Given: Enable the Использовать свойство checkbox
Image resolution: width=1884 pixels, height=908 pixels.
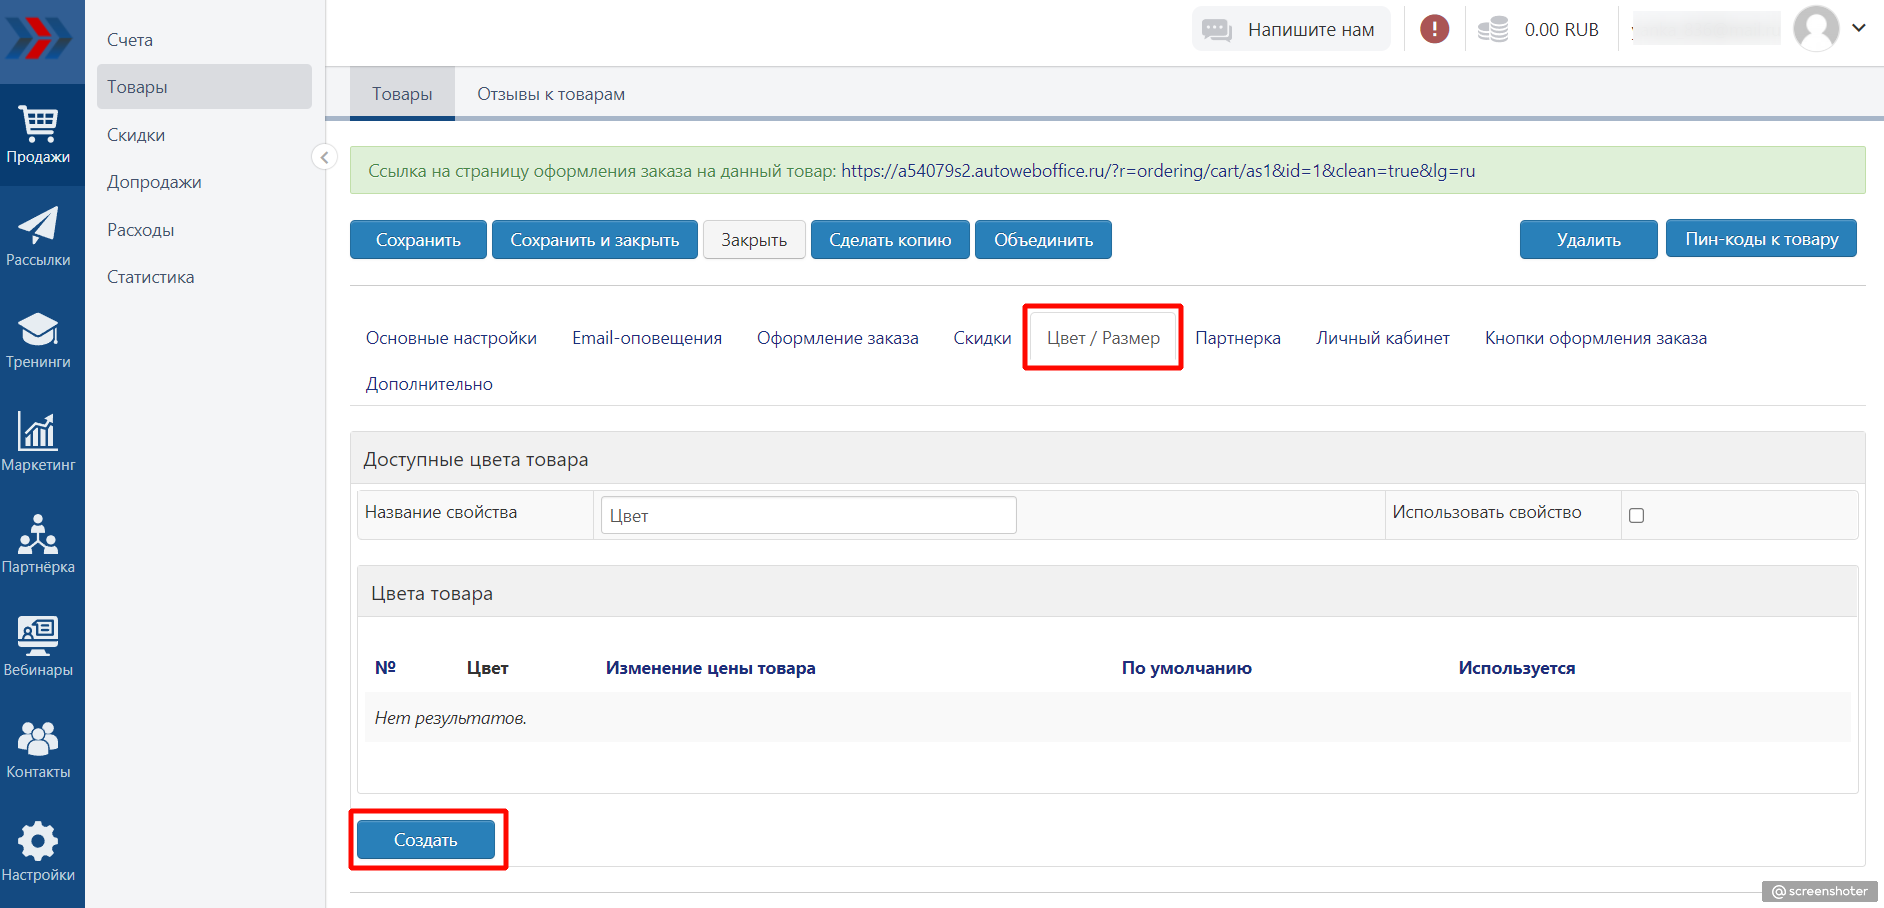Looking at the screenshot, I should (1636, 516).
